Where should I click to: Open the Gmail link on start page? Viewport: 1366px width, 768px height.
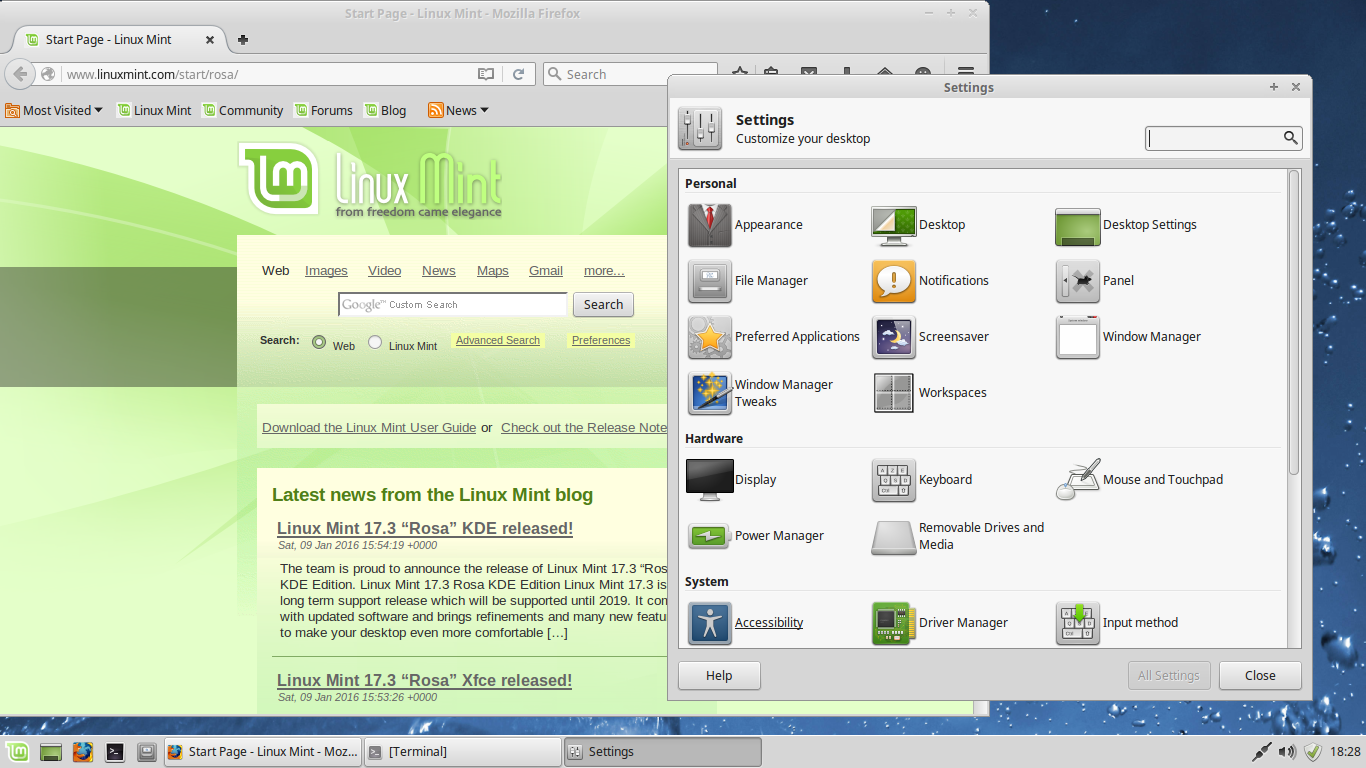pyautogui.click(x=546, y=271)
